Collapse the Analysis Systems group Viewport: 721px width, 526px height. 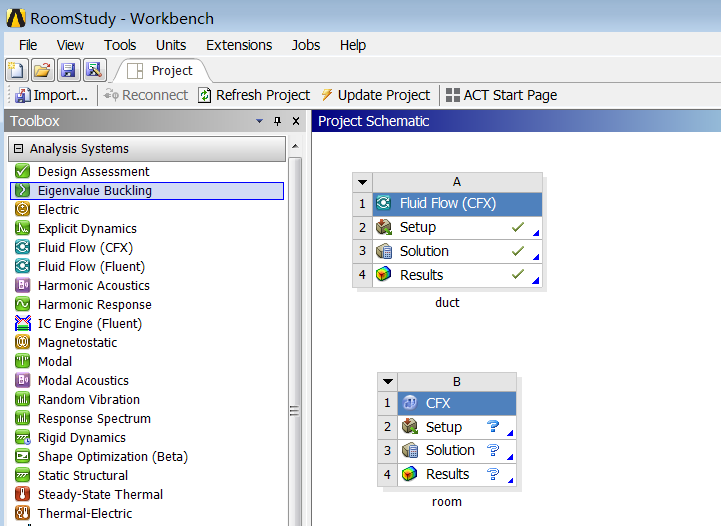(x=18, y=149)
